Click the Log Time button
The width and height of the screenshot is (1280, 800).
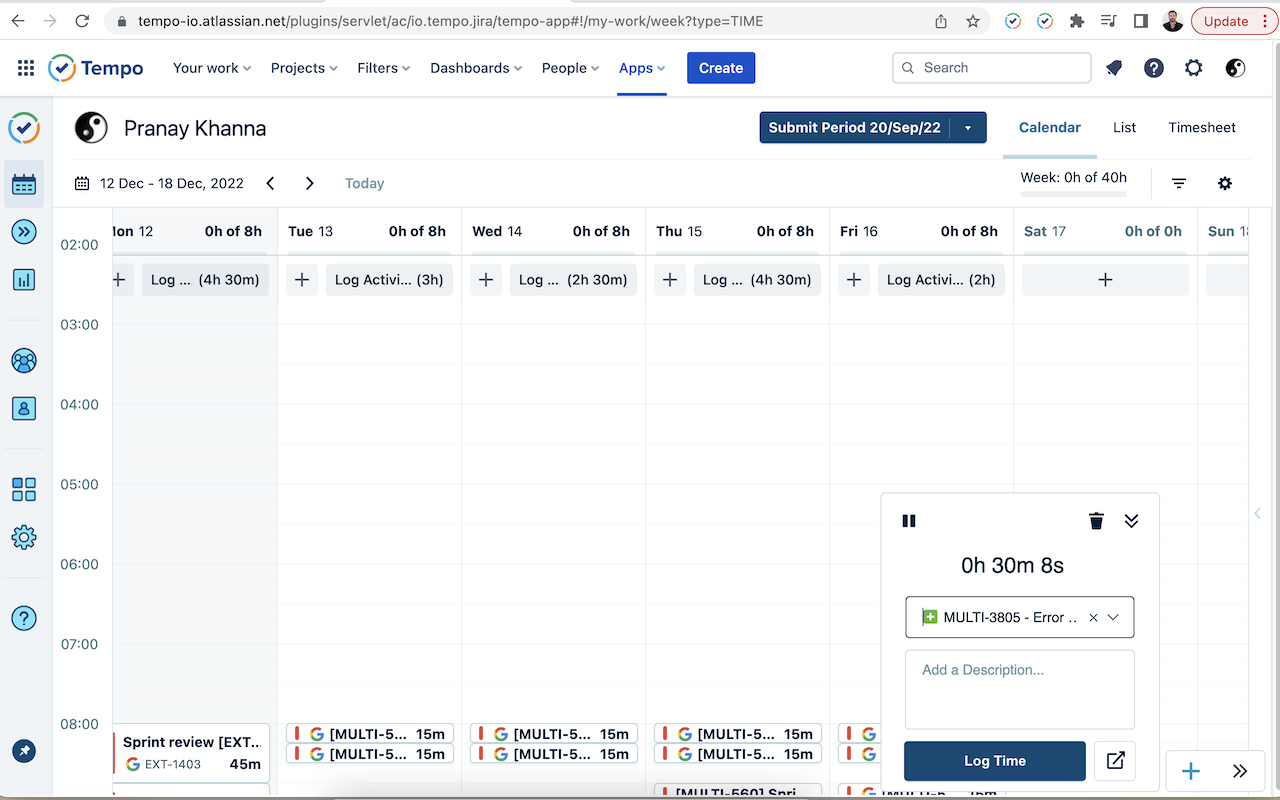pos(995,761)
